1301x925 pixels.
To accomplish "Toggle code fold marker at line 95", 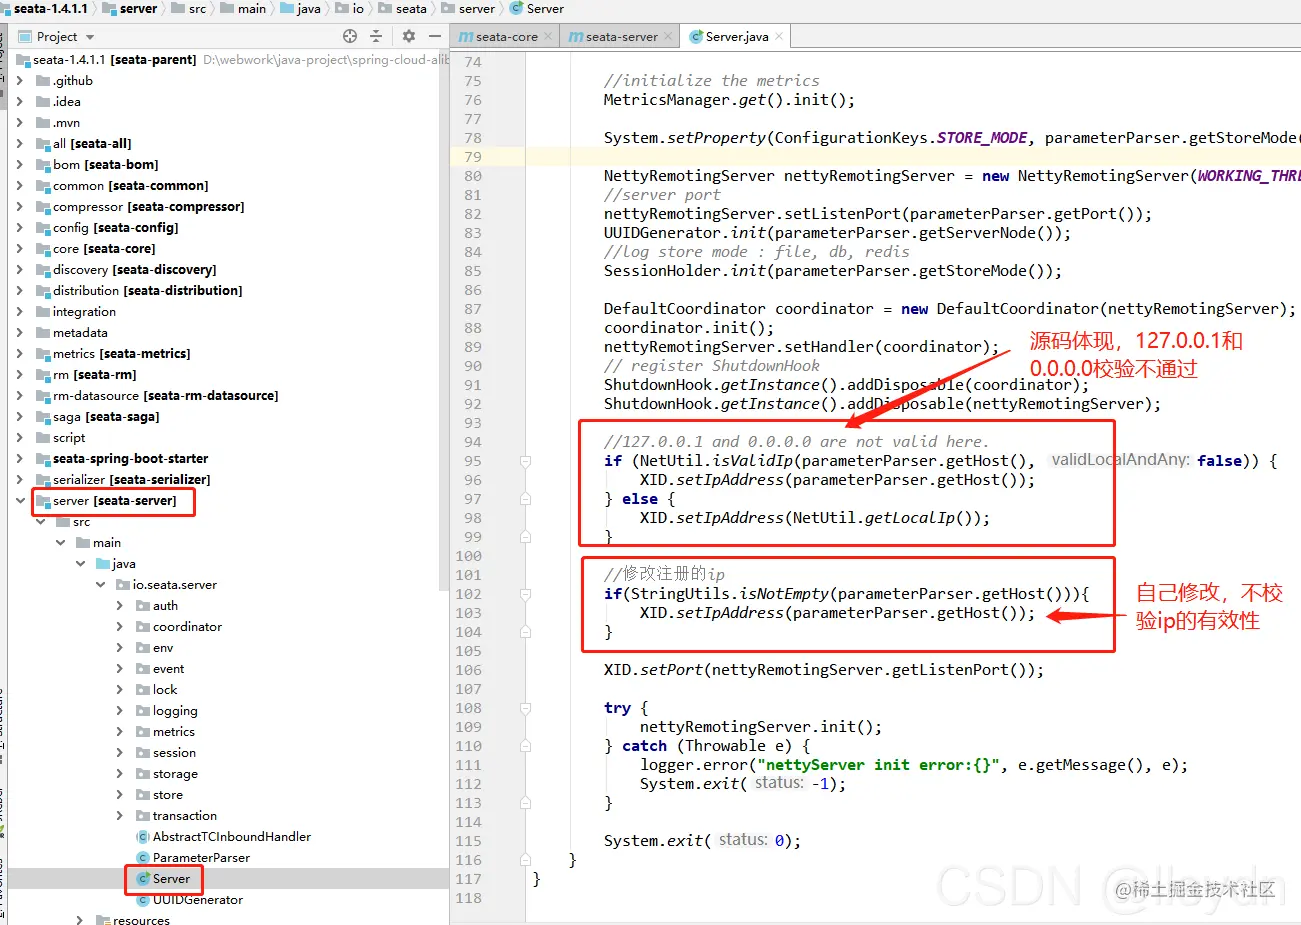I will [x=525, y=461].
